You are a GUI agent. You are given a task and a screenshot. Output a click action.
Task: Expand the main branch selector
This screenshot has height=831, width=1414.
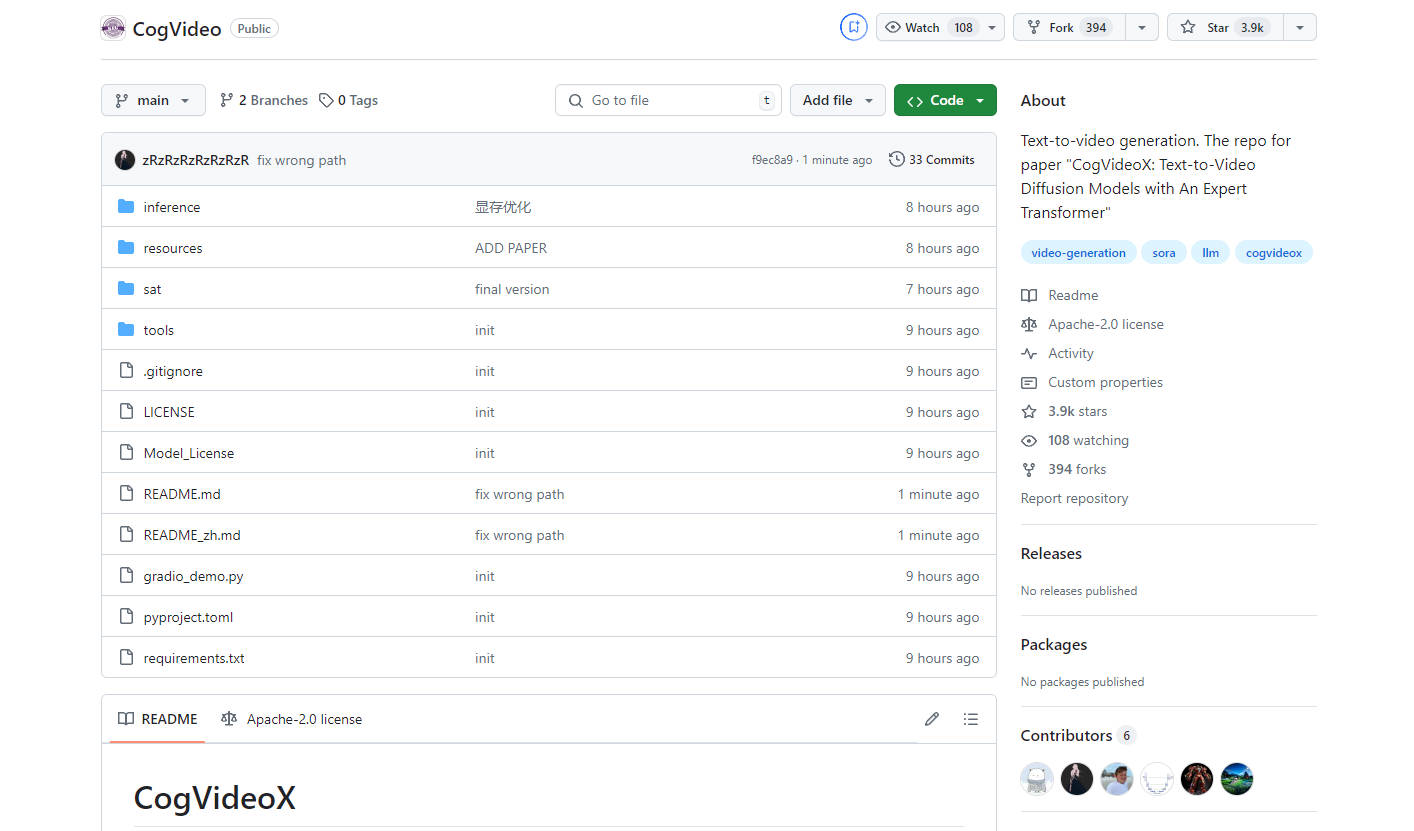point(153,100)
